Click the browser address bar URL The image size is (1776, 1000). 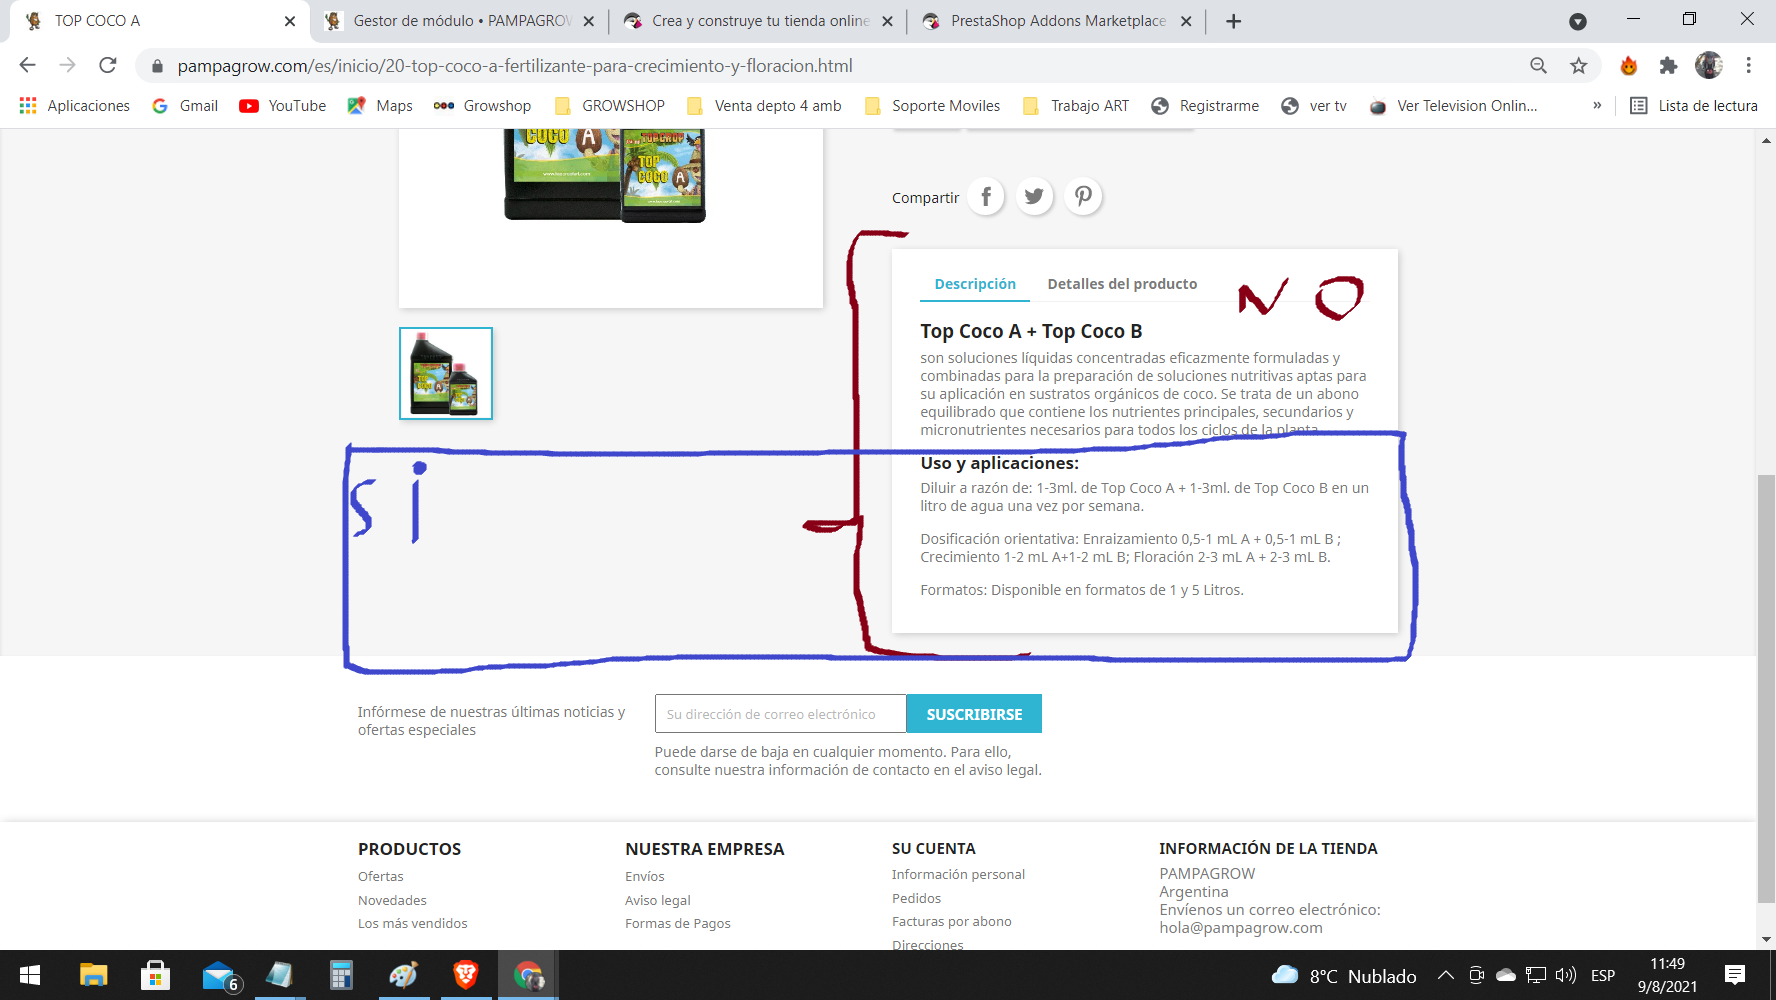tap(515, 66)
